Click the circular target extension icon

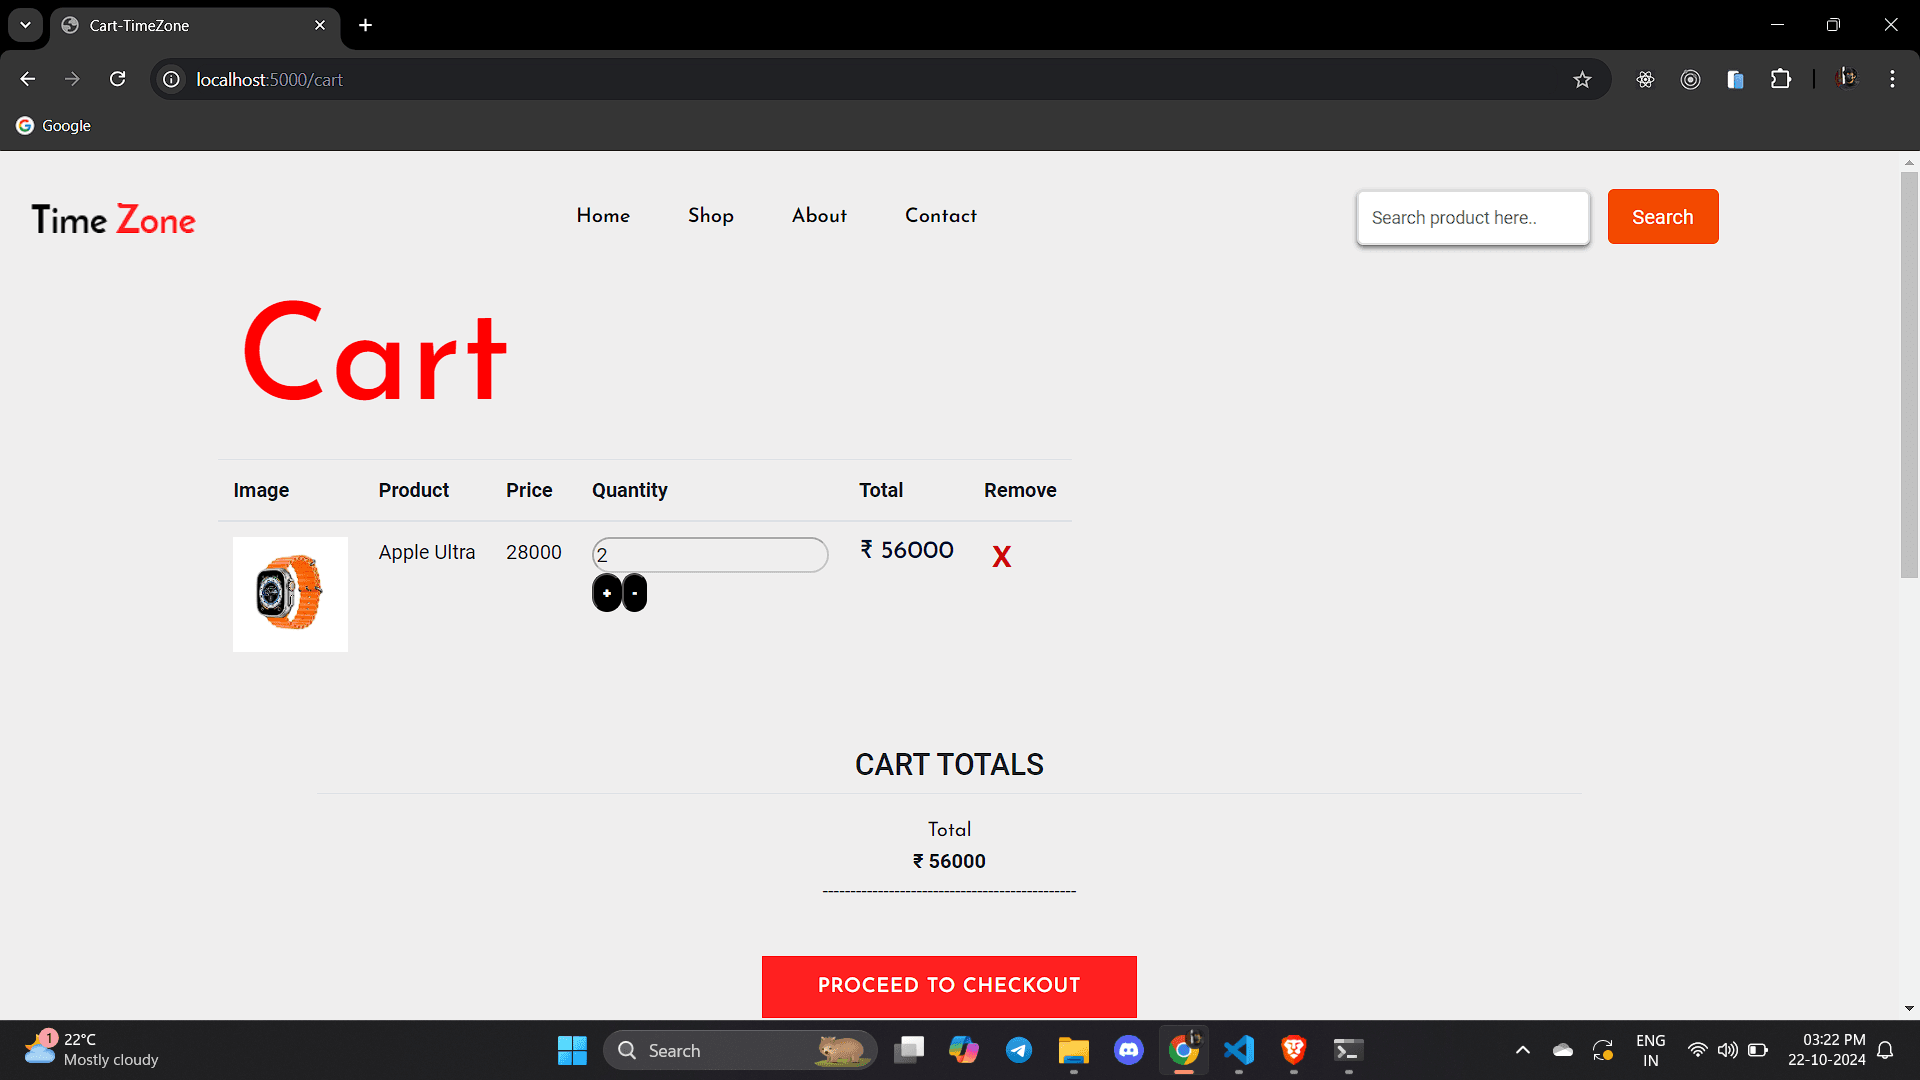click(x=1690, y=79)
